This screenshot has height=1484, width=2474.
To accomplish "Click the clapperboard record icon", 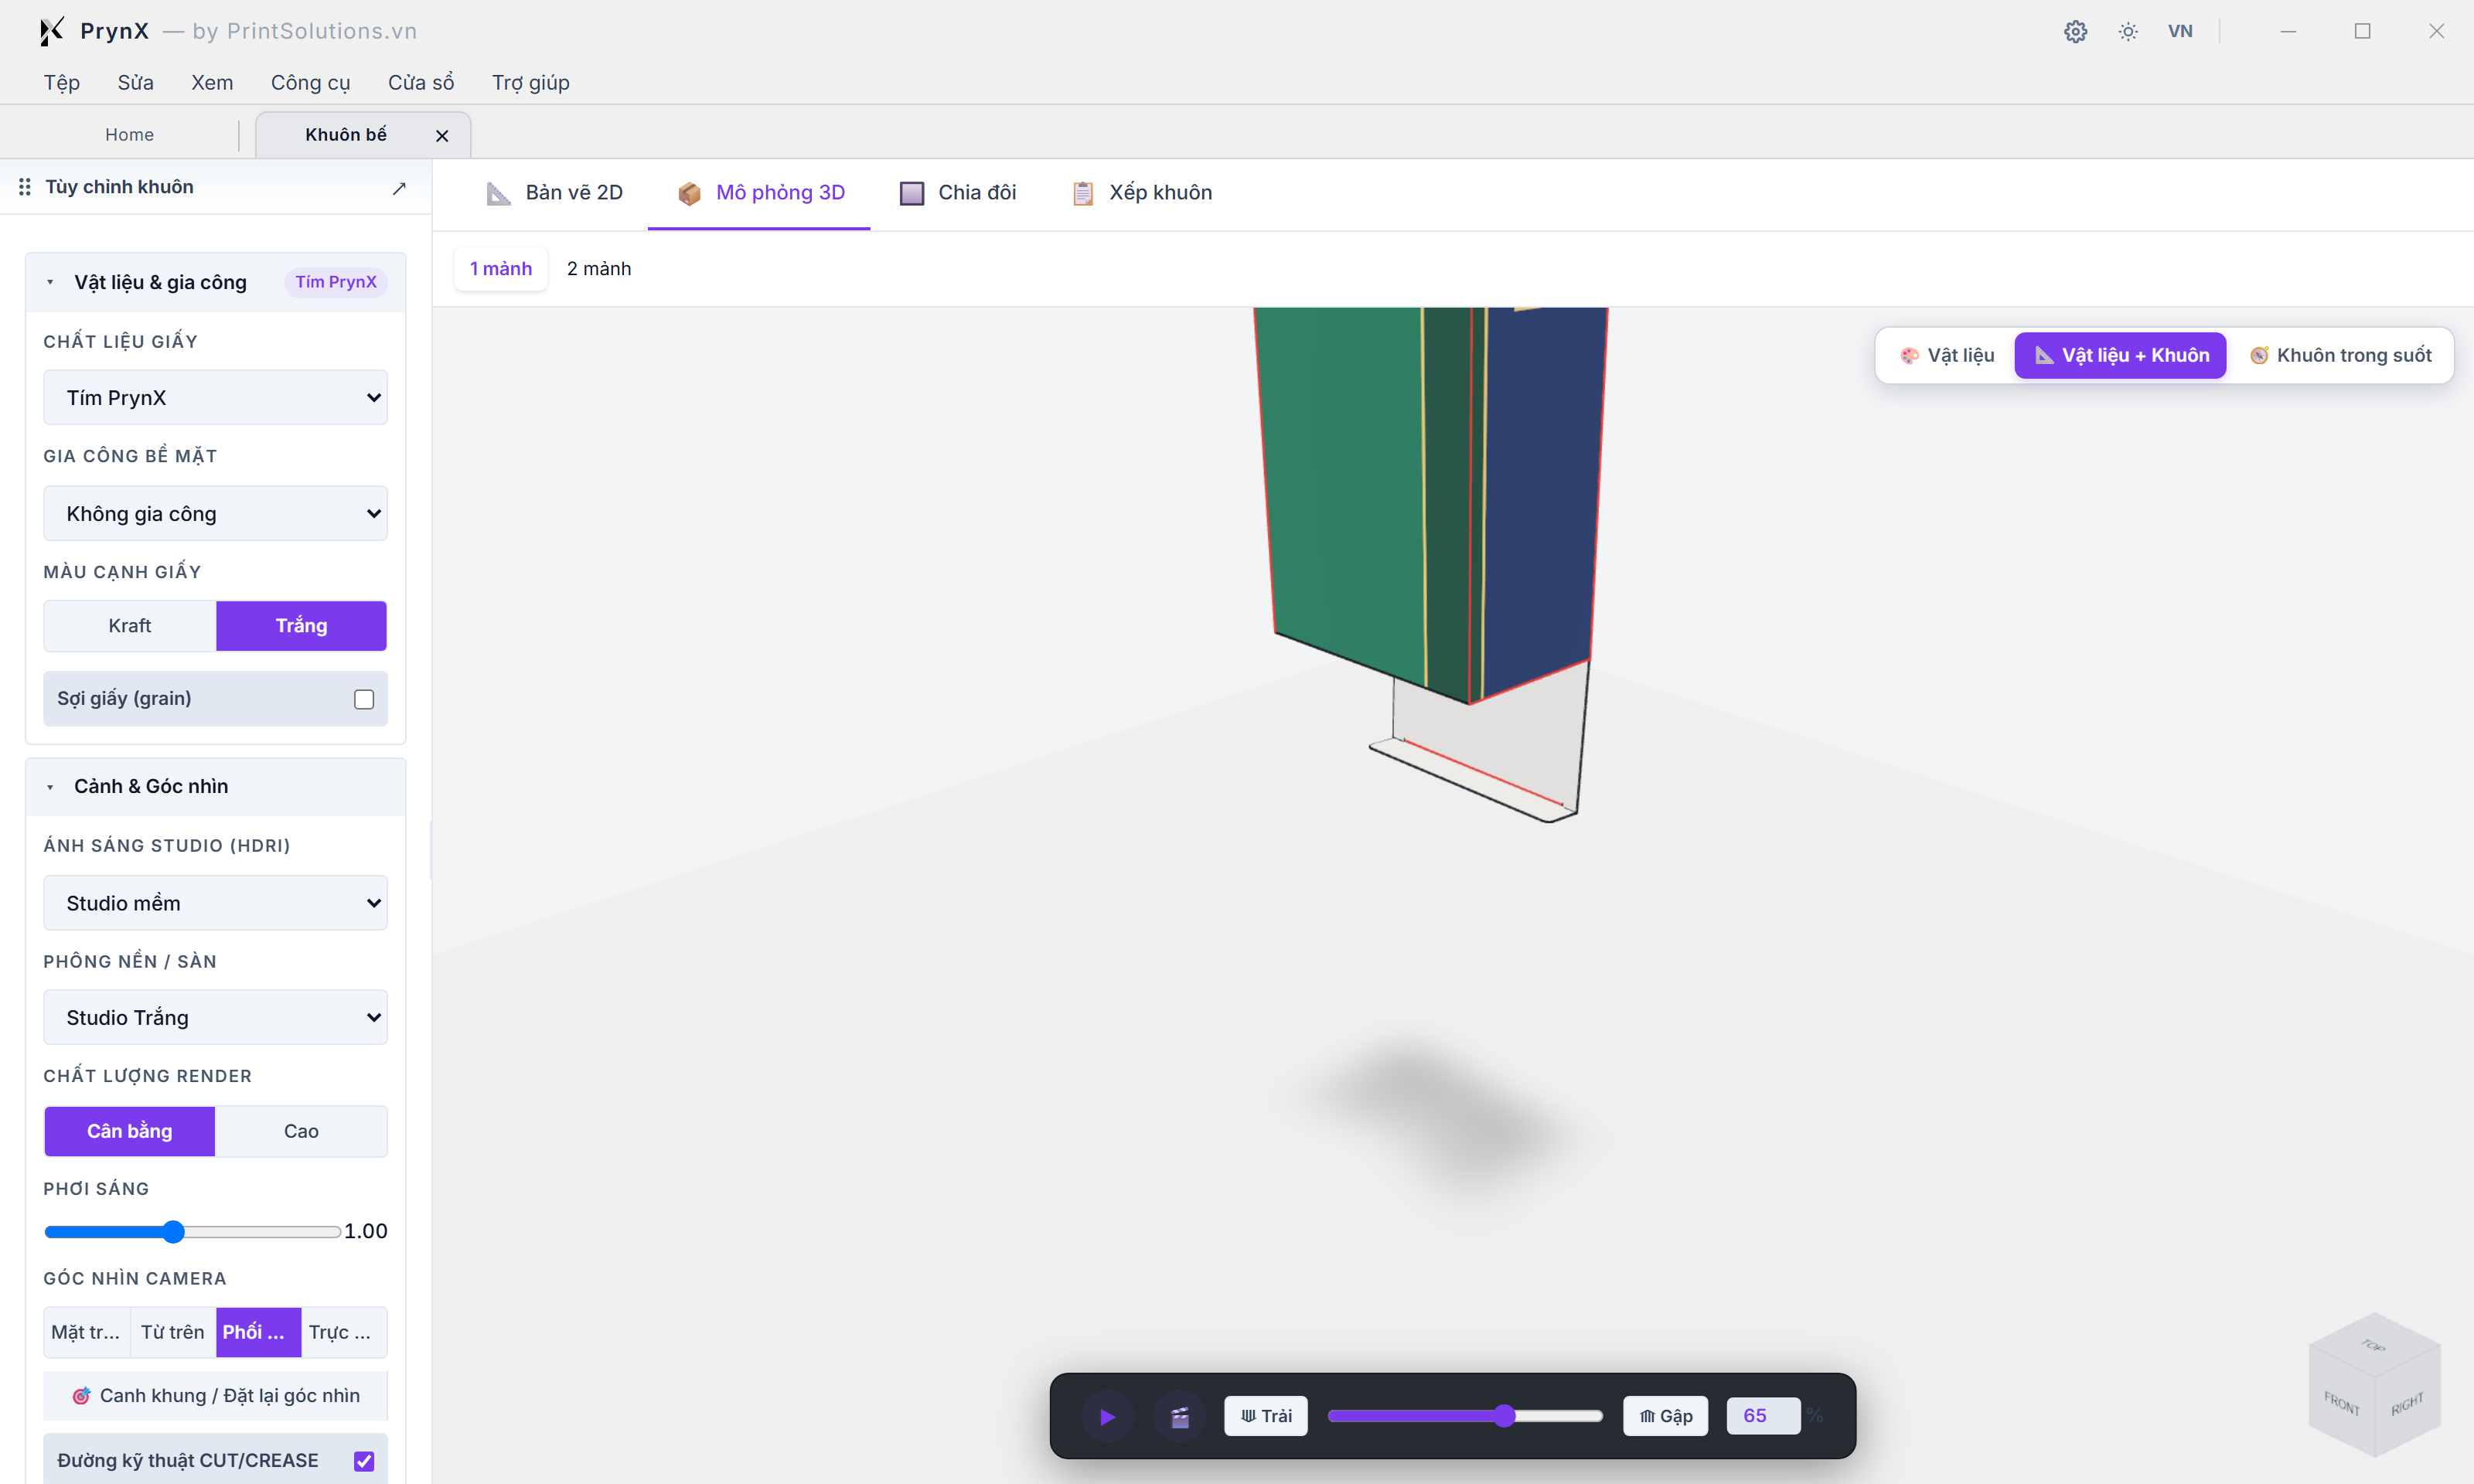I will point(1180,1416).
